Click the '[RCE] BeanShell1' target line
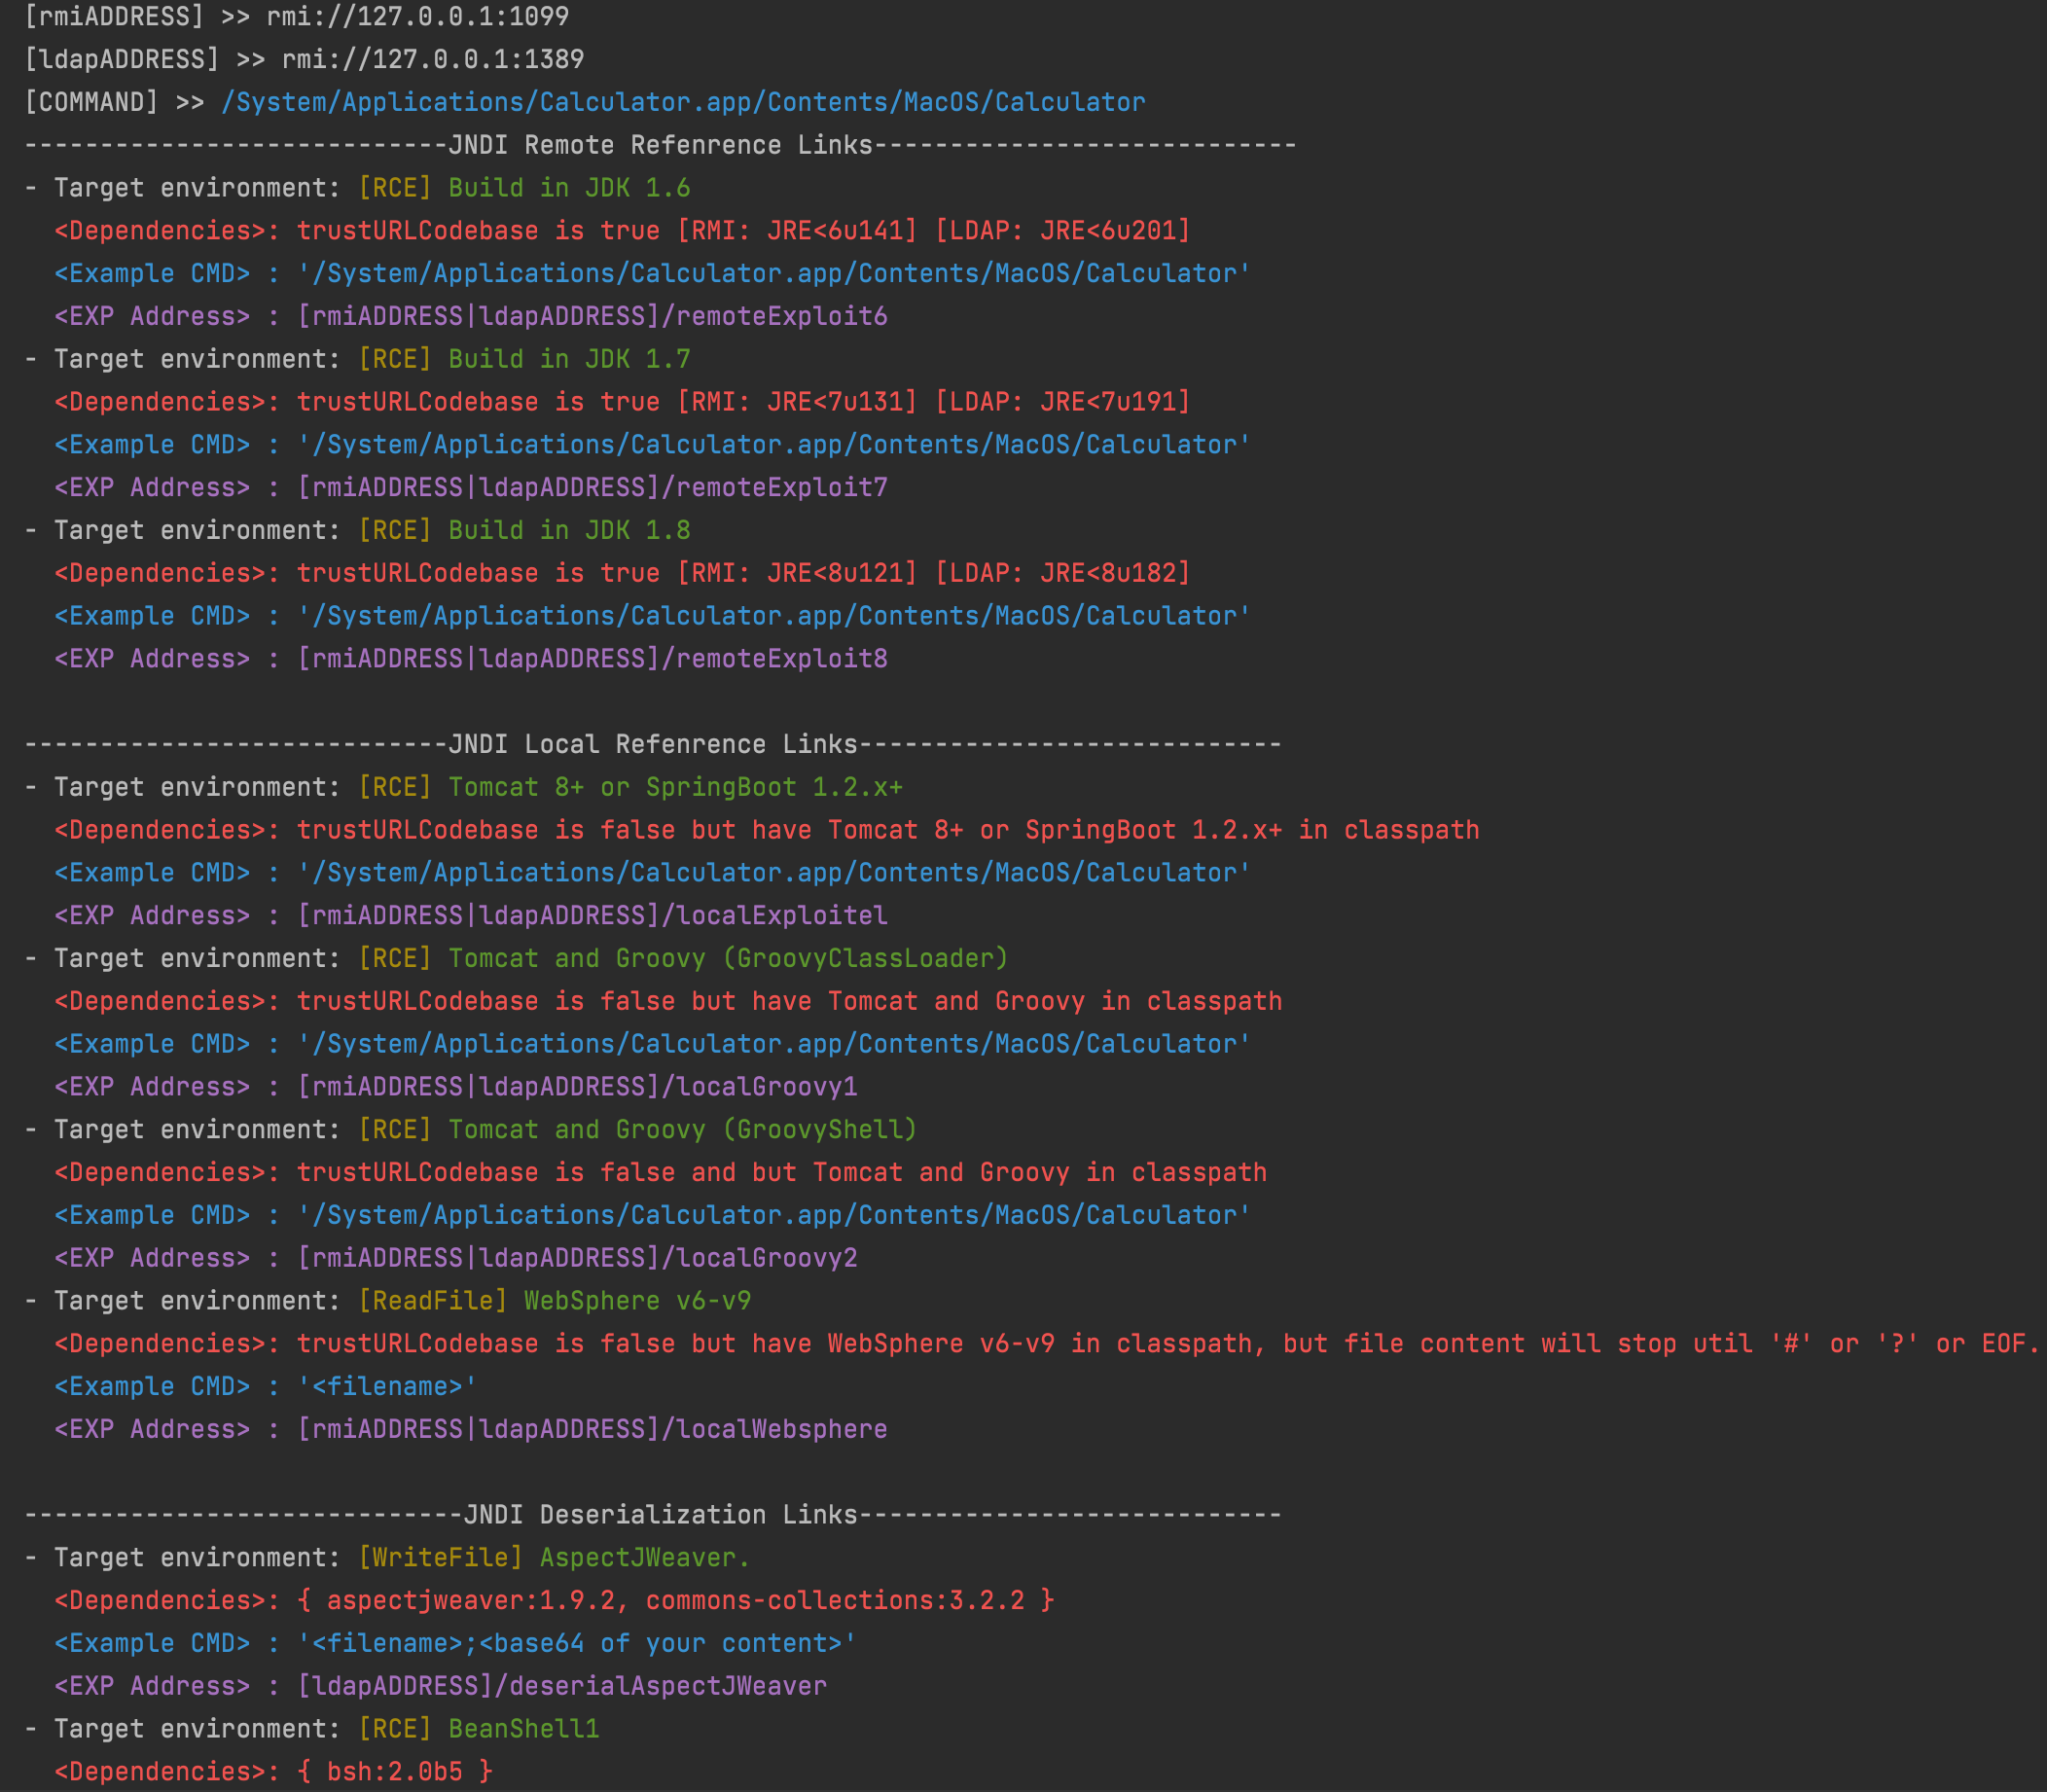 478,1728
